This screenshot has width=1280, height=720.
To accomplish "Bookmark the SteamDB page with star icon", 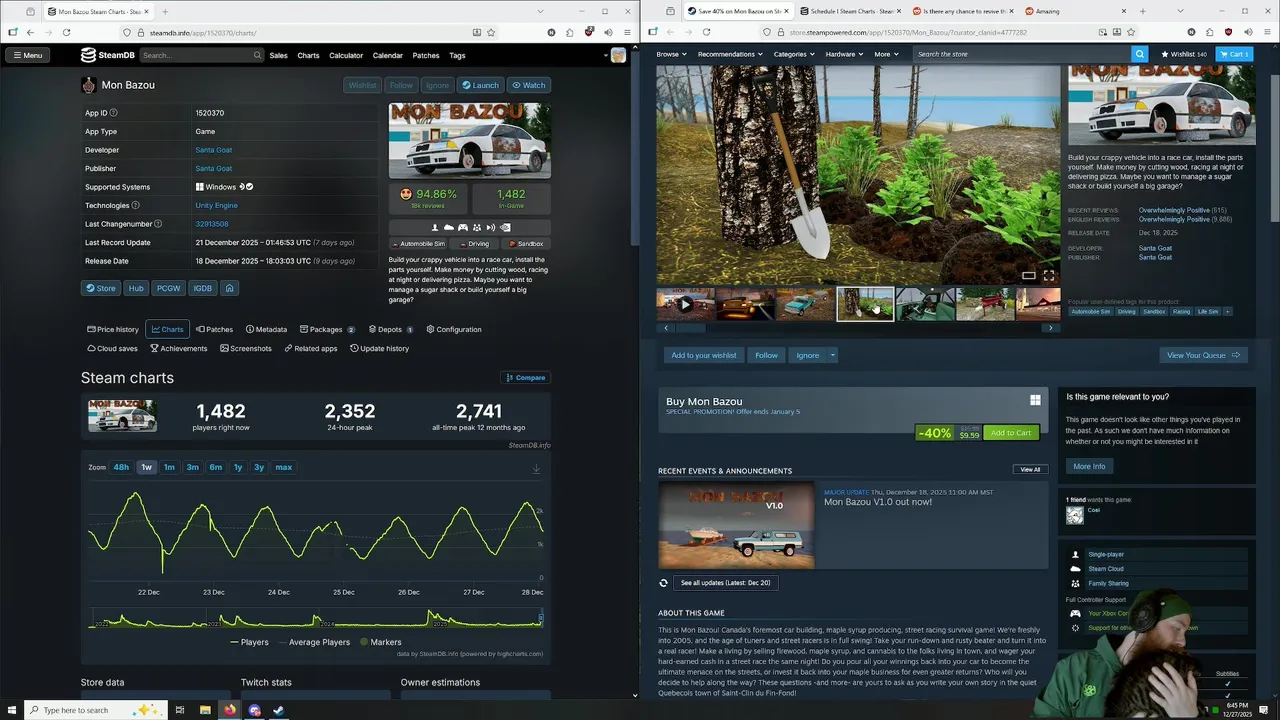I will (492, 32).
